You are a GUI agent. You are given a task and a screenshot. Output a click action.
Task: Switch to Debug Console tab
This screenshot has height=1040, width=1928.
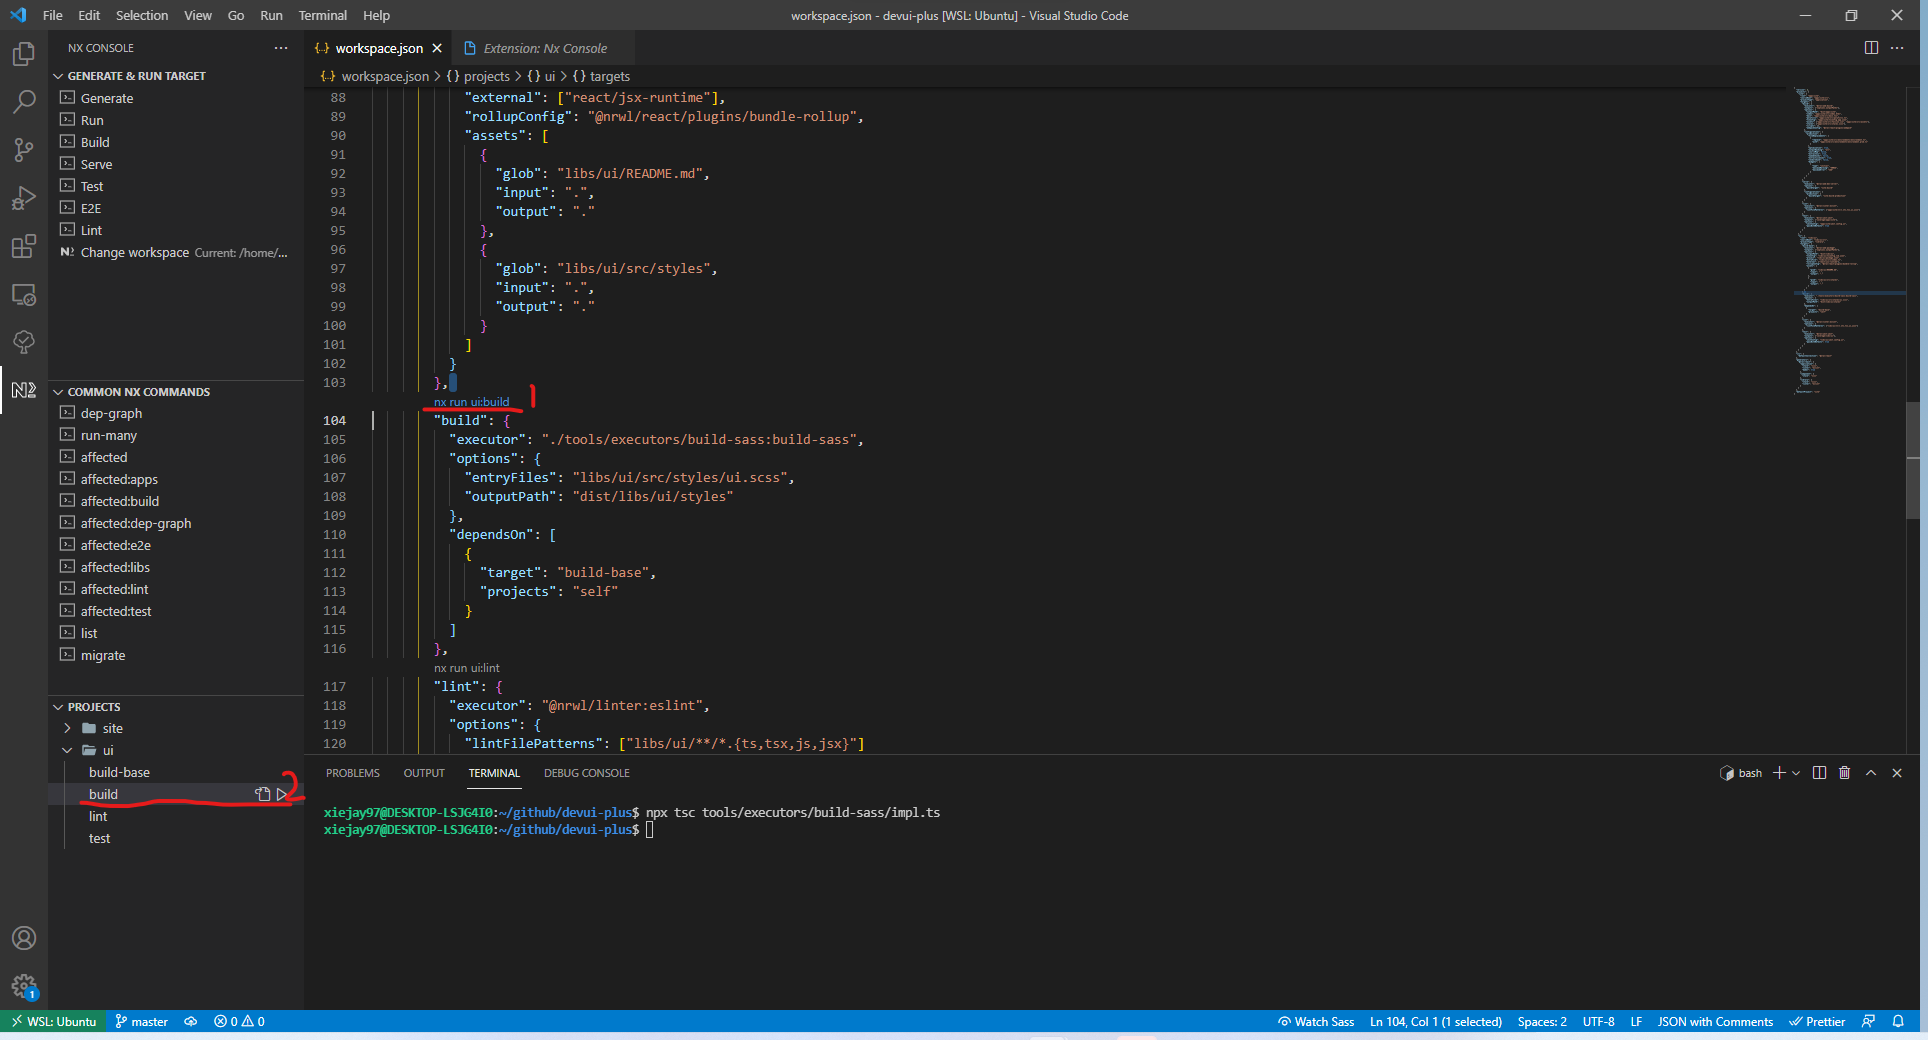pos(587,773)
